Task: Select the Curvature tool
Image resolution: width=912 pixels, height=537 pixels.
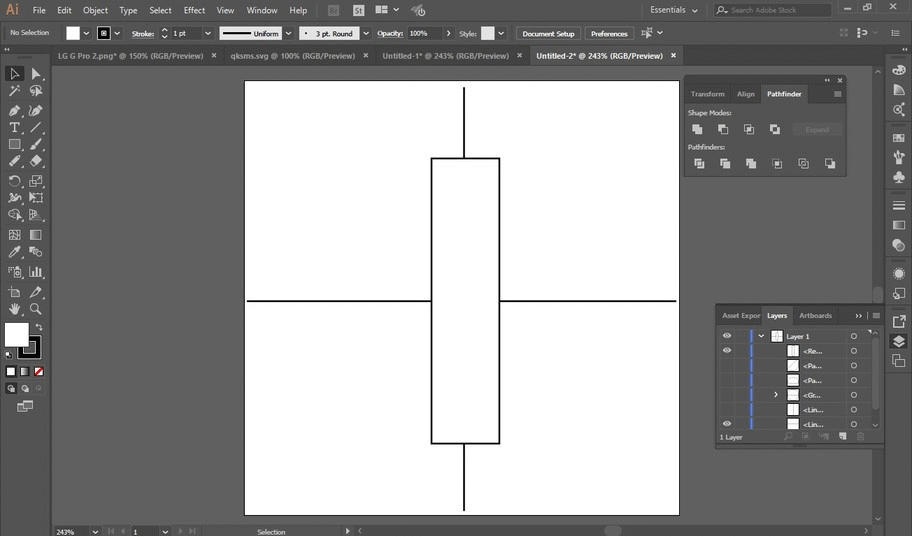Action: point(36,111)
